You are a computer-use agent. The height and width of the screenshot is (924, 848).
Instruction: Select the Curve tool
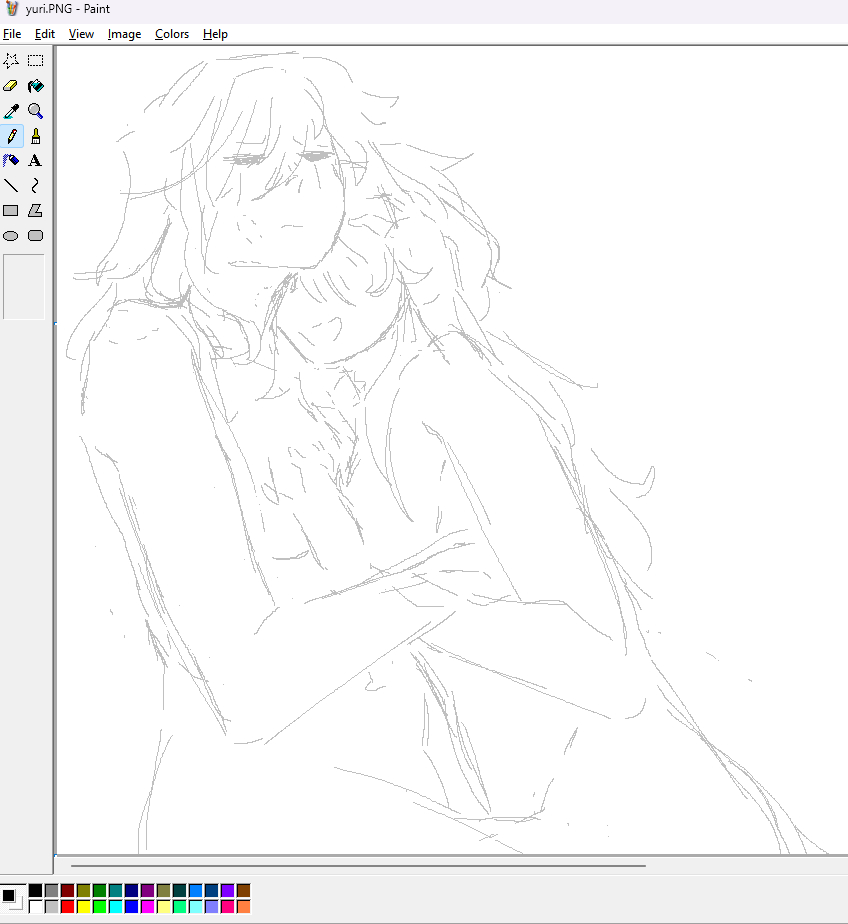coord(35,185)
